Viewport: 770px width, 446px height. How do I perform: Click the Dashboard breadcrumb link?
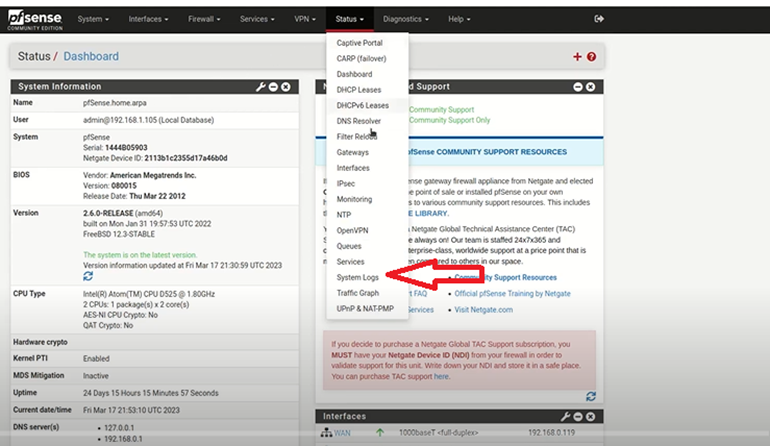click(91, 56)
